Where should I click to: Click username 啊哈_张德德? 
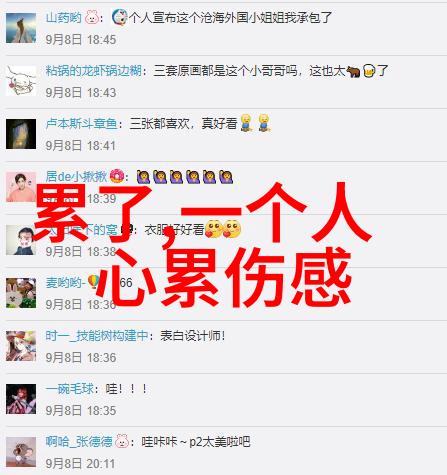pos(79,442)
